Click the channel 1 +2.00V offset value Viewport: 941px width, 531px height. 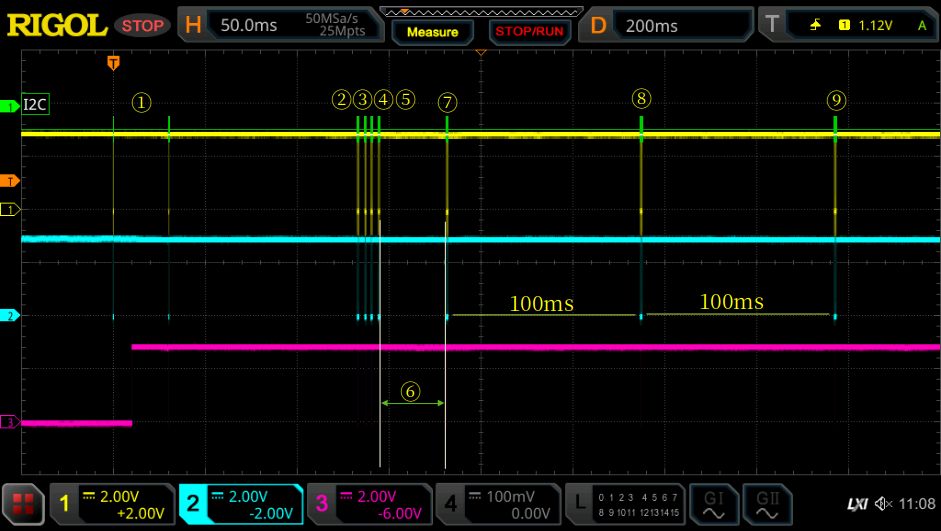tap(140, 514)
